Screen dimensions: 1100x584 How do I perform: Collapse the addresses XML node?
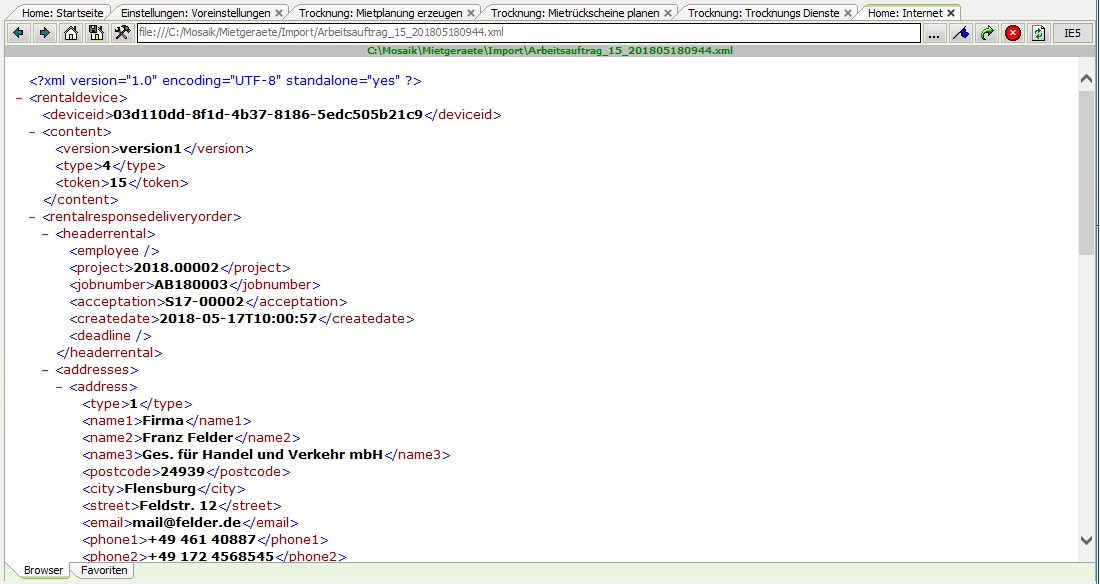pos(46,370)
